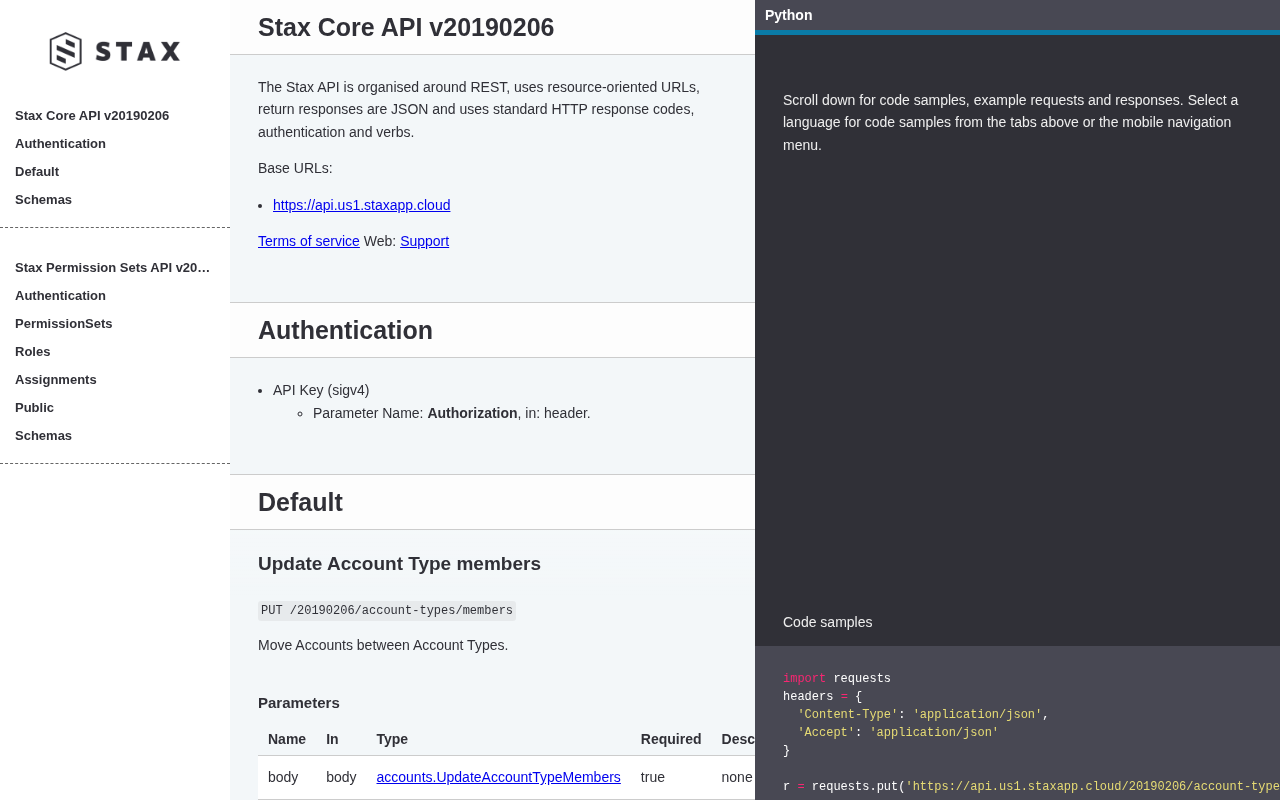Click the Update Account Type members heading
Image resolution: width=1280 pixels, height=800 pixels.
click(x=399, y=564)
